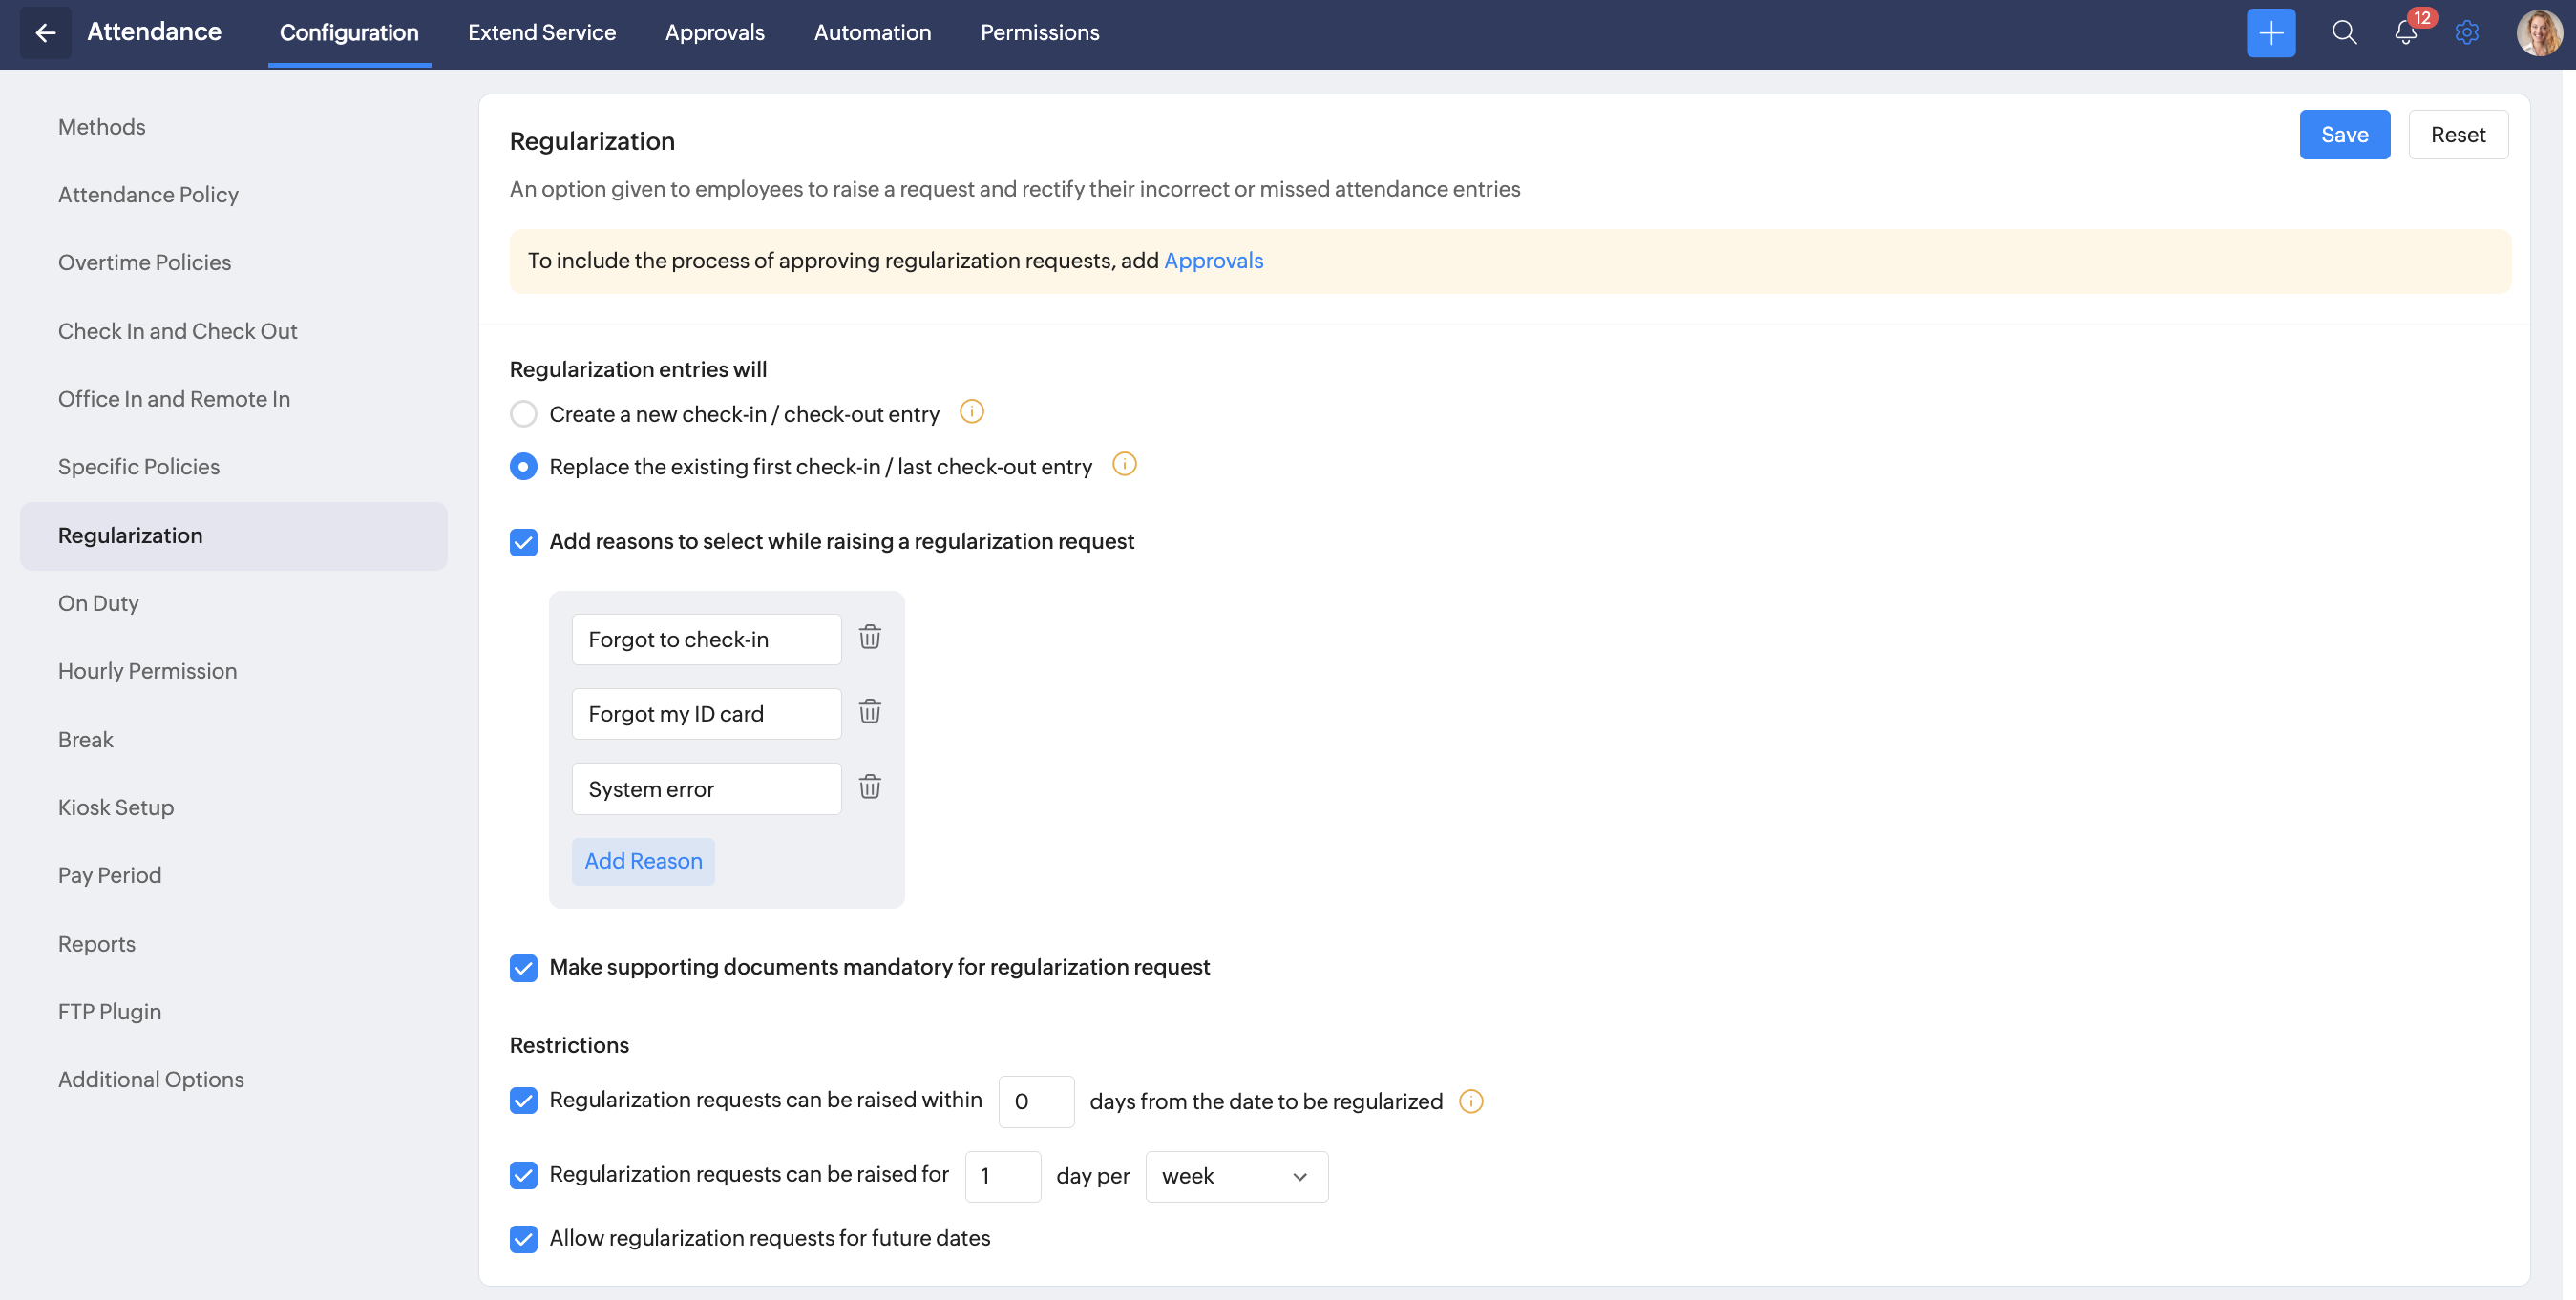Uncheck 'Make supporting documents mandatory' checkbox
The height and width of the screenshot is (1300, 2576).
523,968
